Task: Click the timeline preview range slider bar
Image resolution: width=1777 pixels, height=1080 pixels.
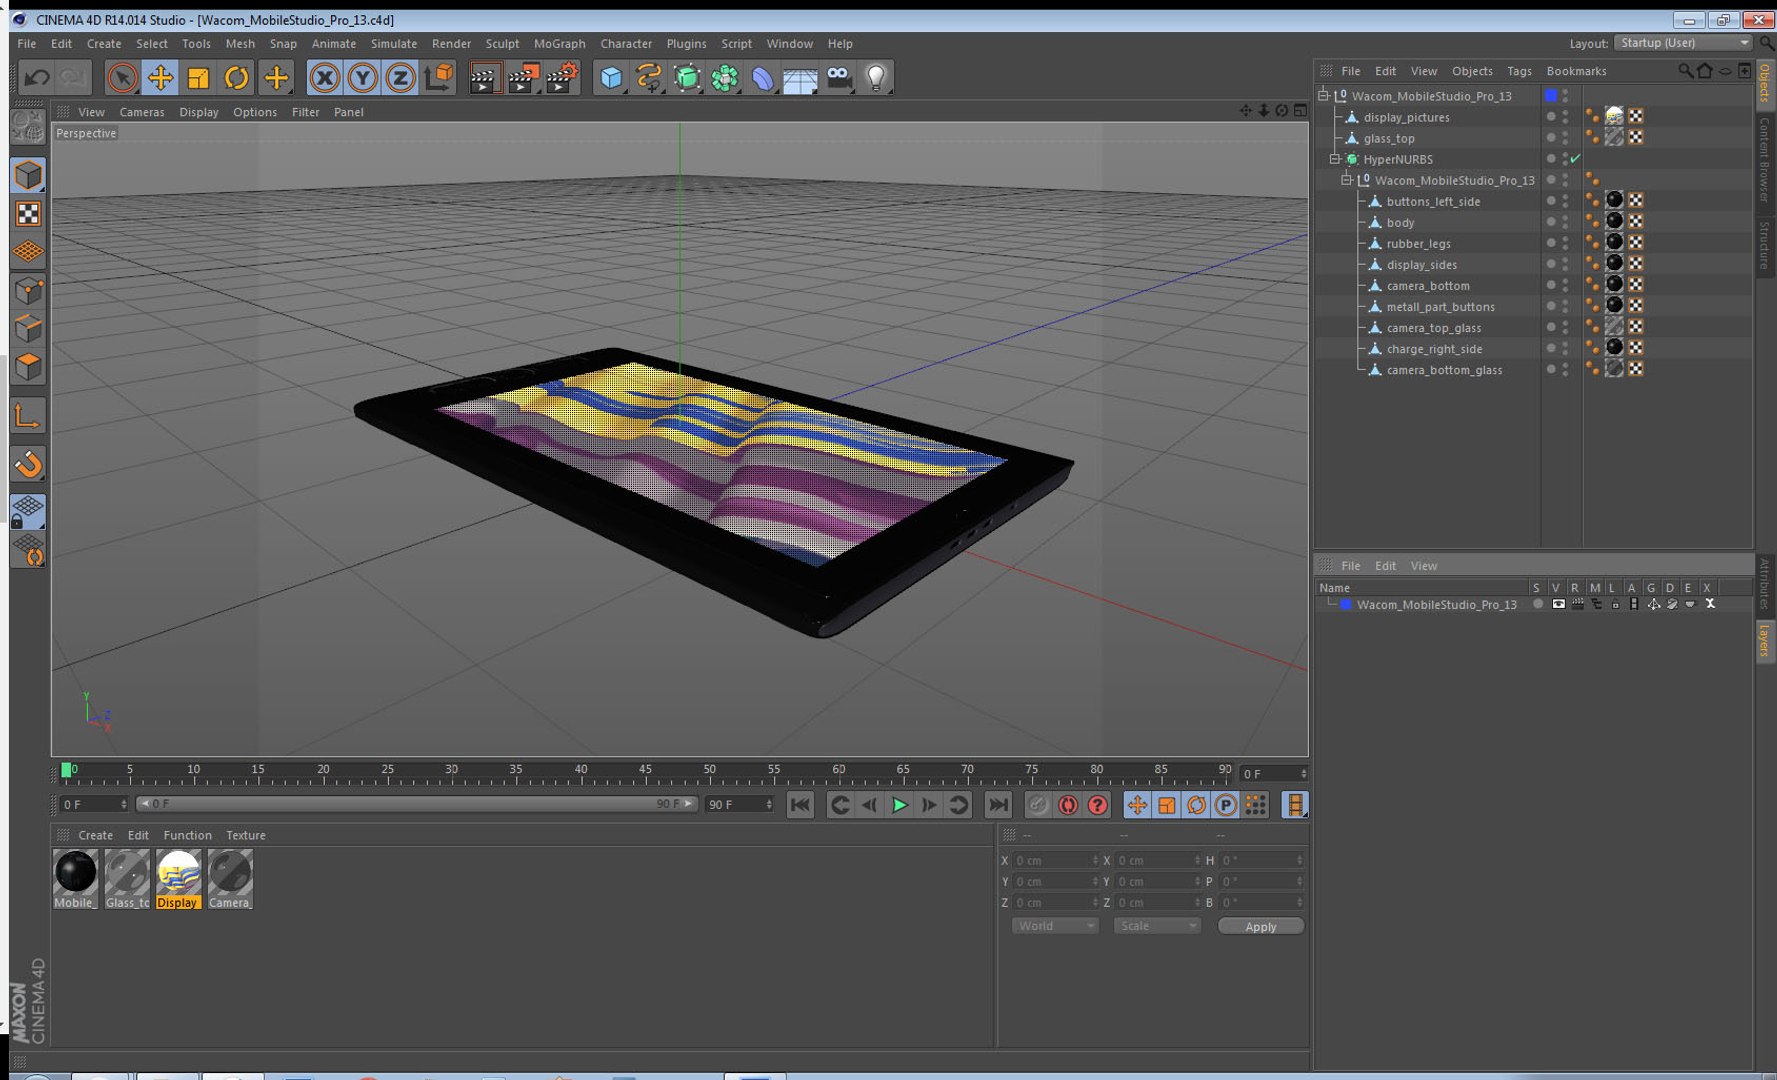Action: click(x=416, y=804)
